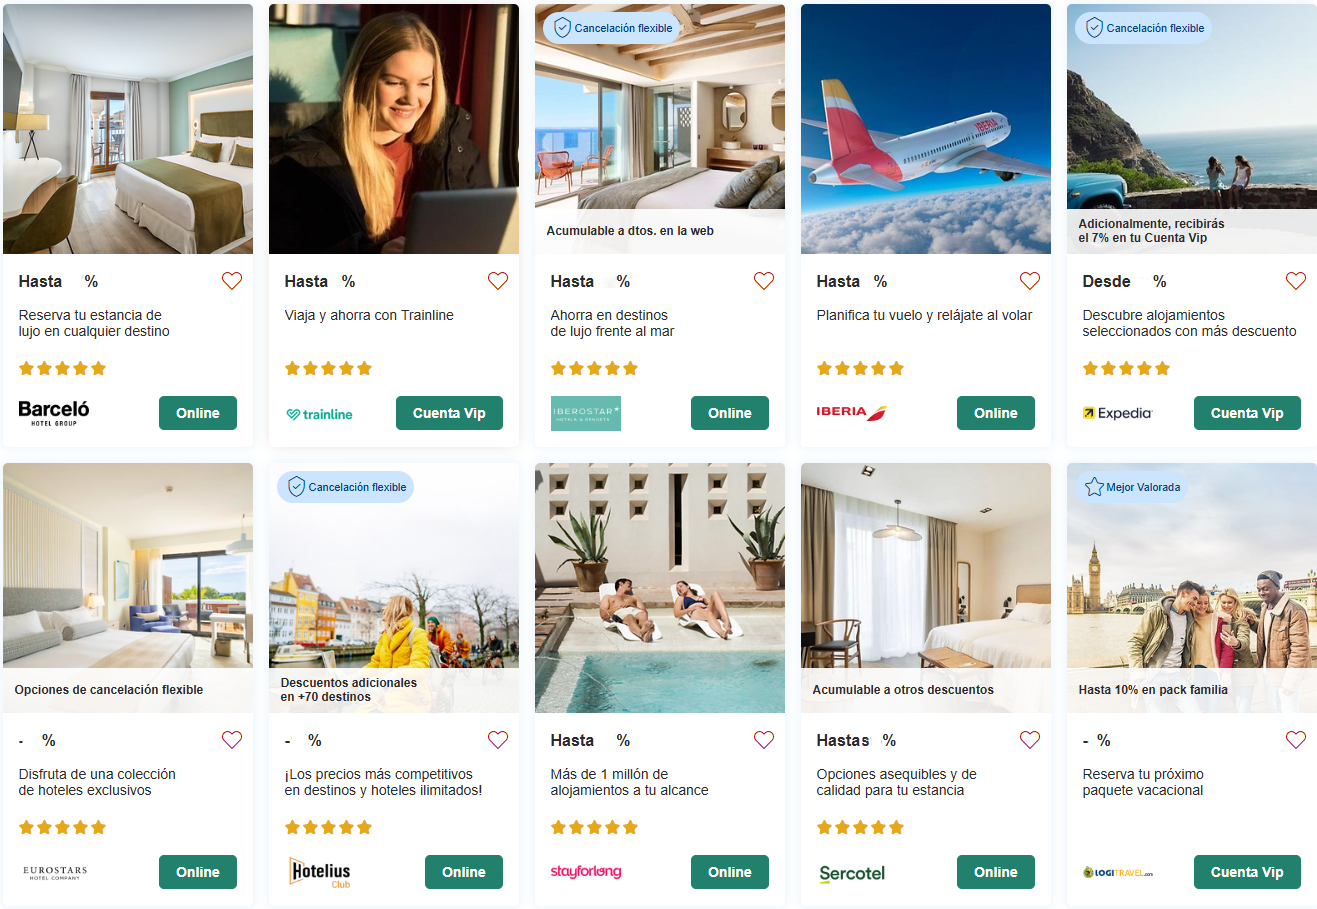Screen dimensions: 1317x909
Task: Open the London Mejor Valorada image
Action: click(1192, 588)
